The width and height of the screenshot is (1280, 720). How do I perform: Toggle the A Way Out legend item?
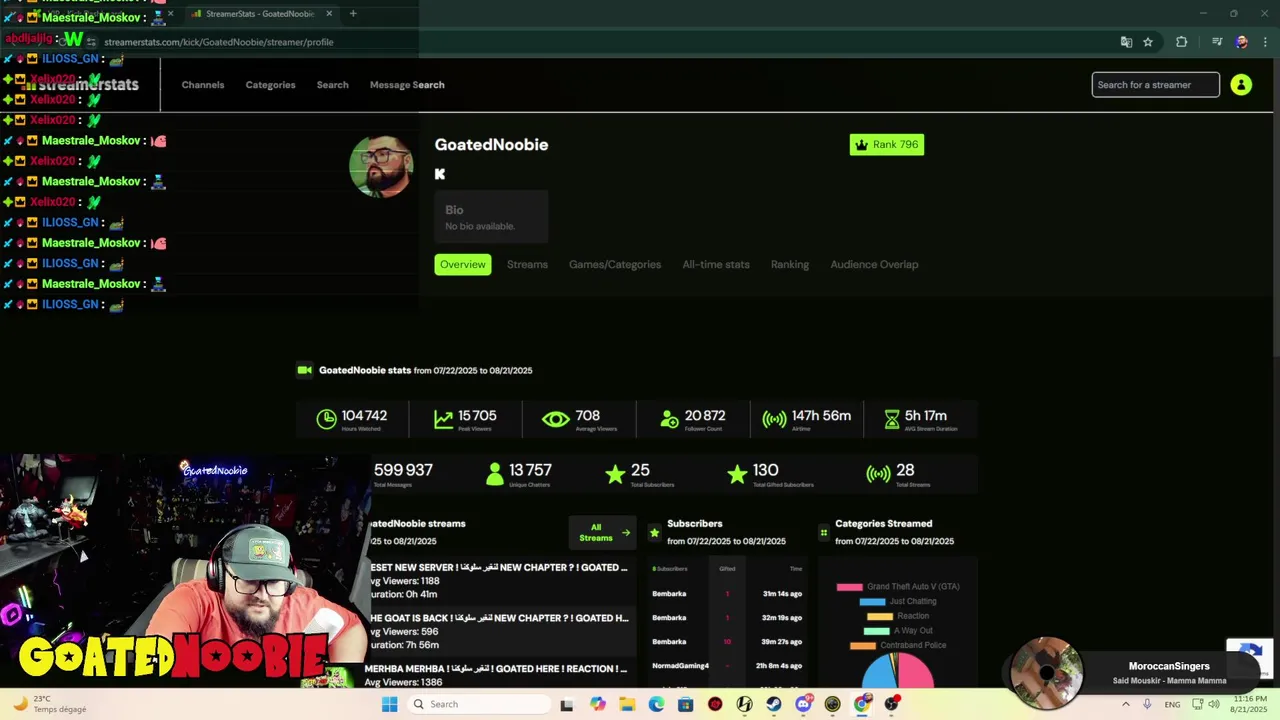point(897,631)
